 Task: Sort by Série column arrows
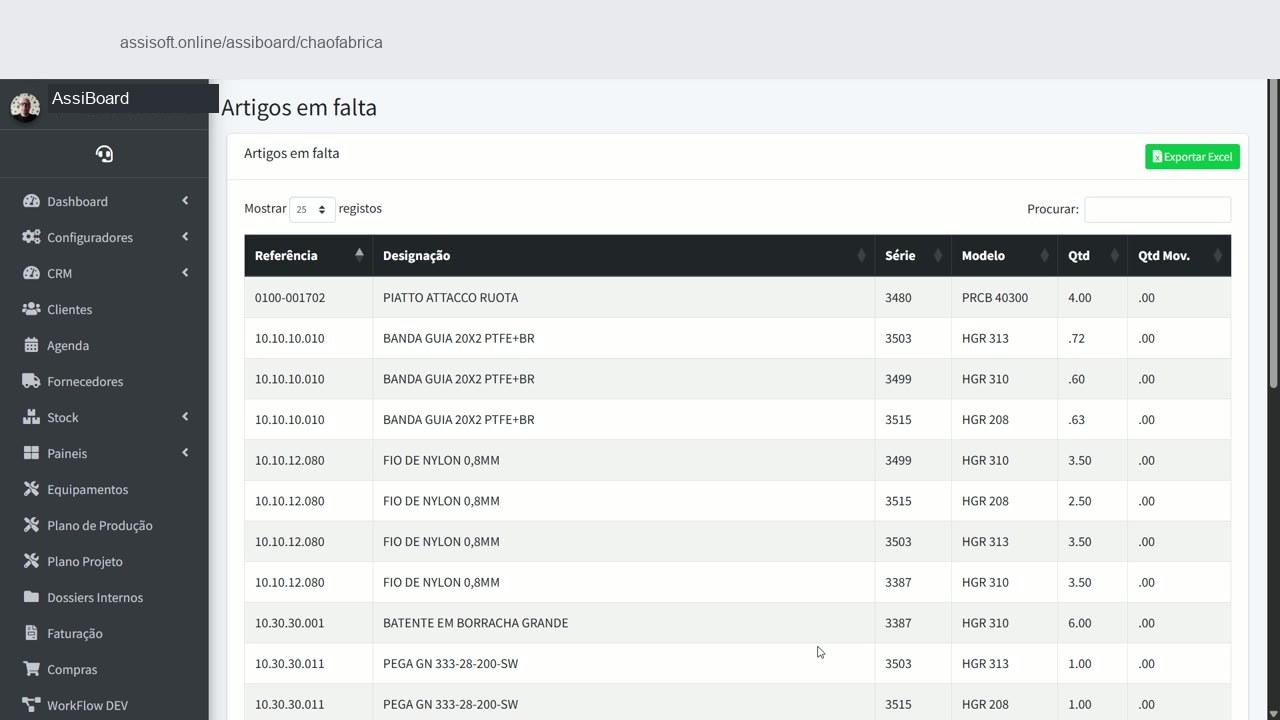pos(938,256)
